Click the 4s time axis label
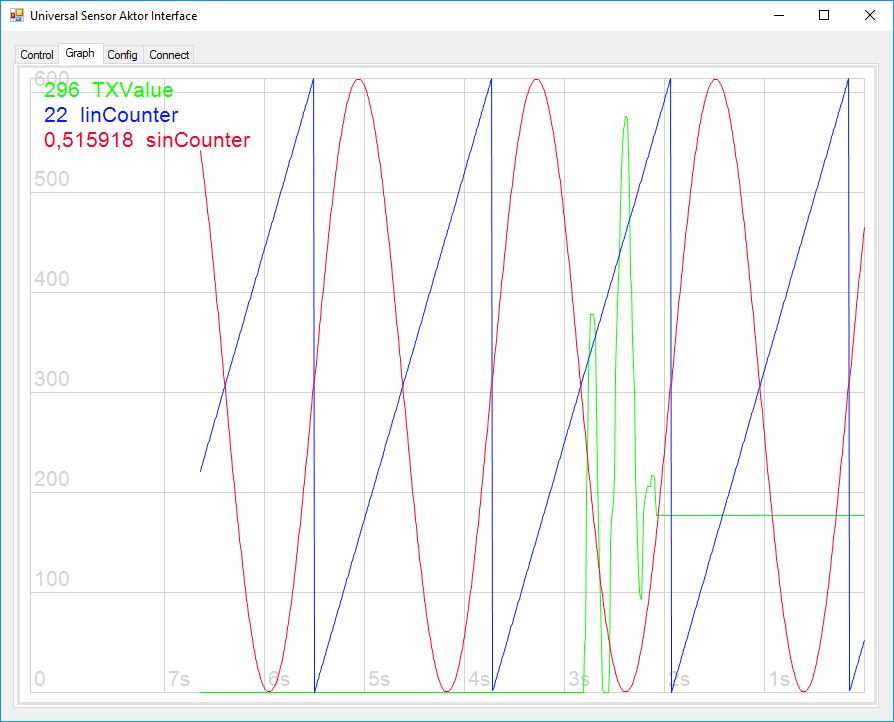Screen dimensions: 894x722 click(479, 679)
